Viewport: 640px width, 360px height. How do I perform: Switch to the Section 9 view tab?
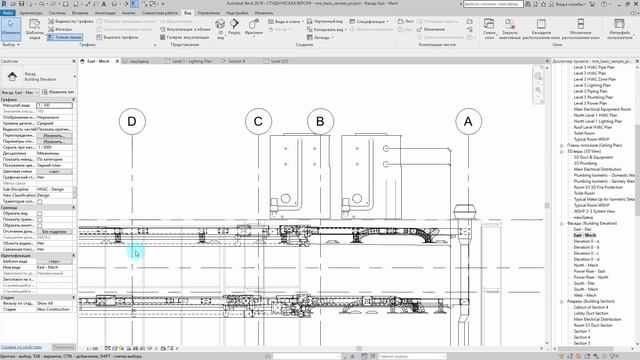point(233,61)
